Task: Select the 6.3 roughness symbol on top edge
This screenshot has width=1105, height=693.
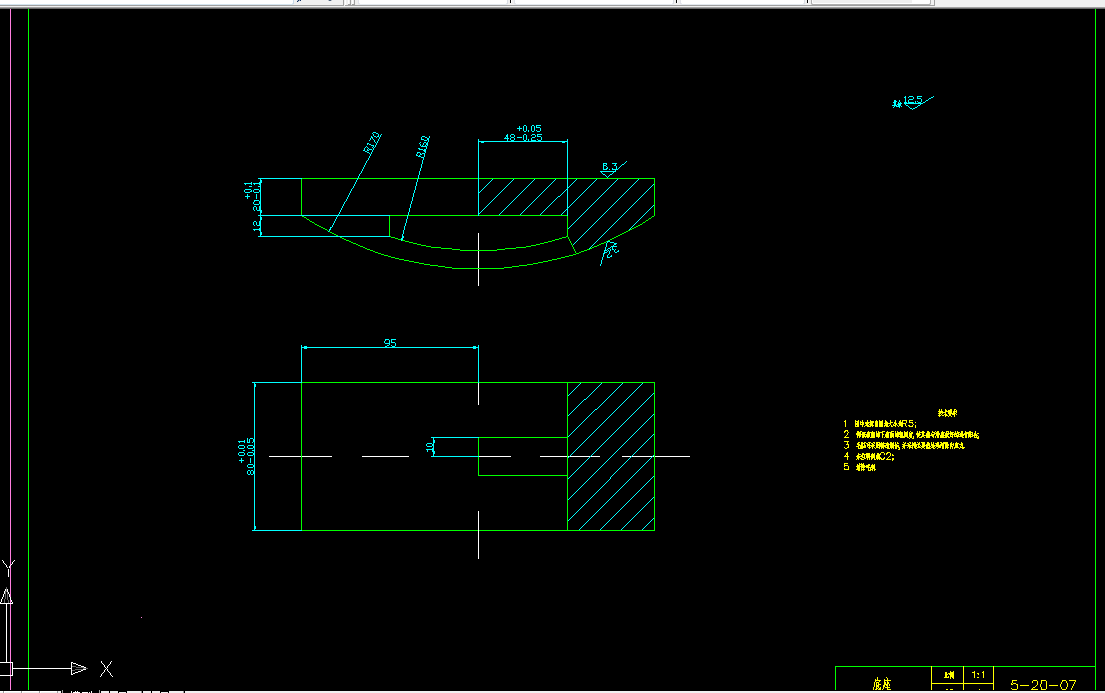Action: tap(613, 168)
